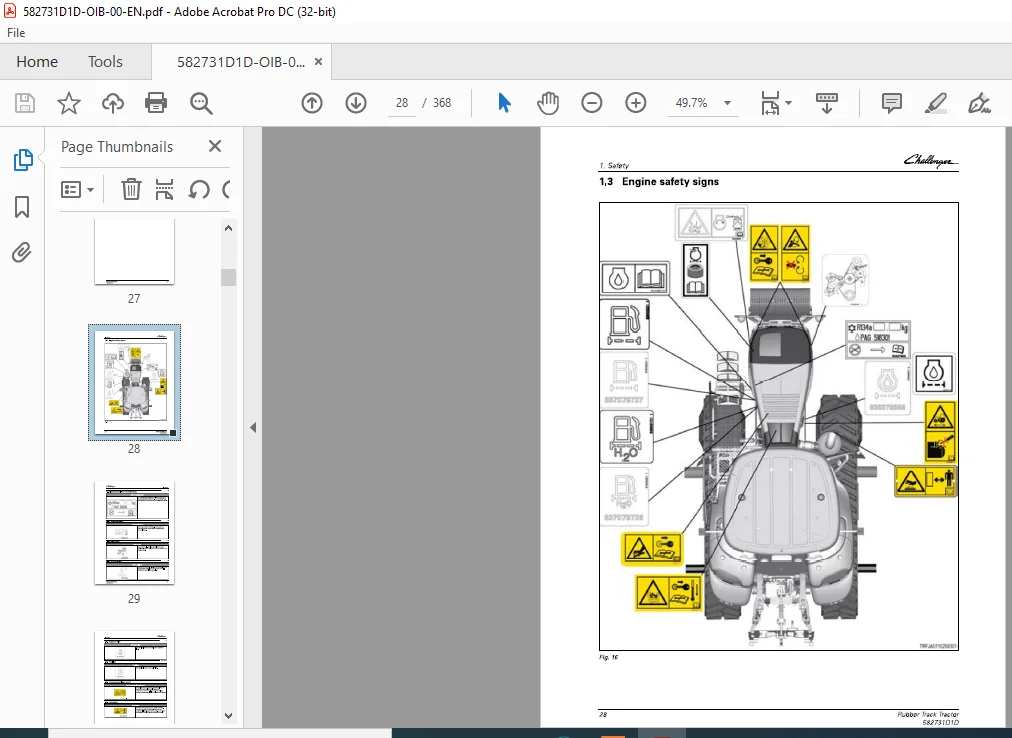This screenshot has width=1012, height=738.
Task: Rotate page clockwise icon
Action: 227,190
